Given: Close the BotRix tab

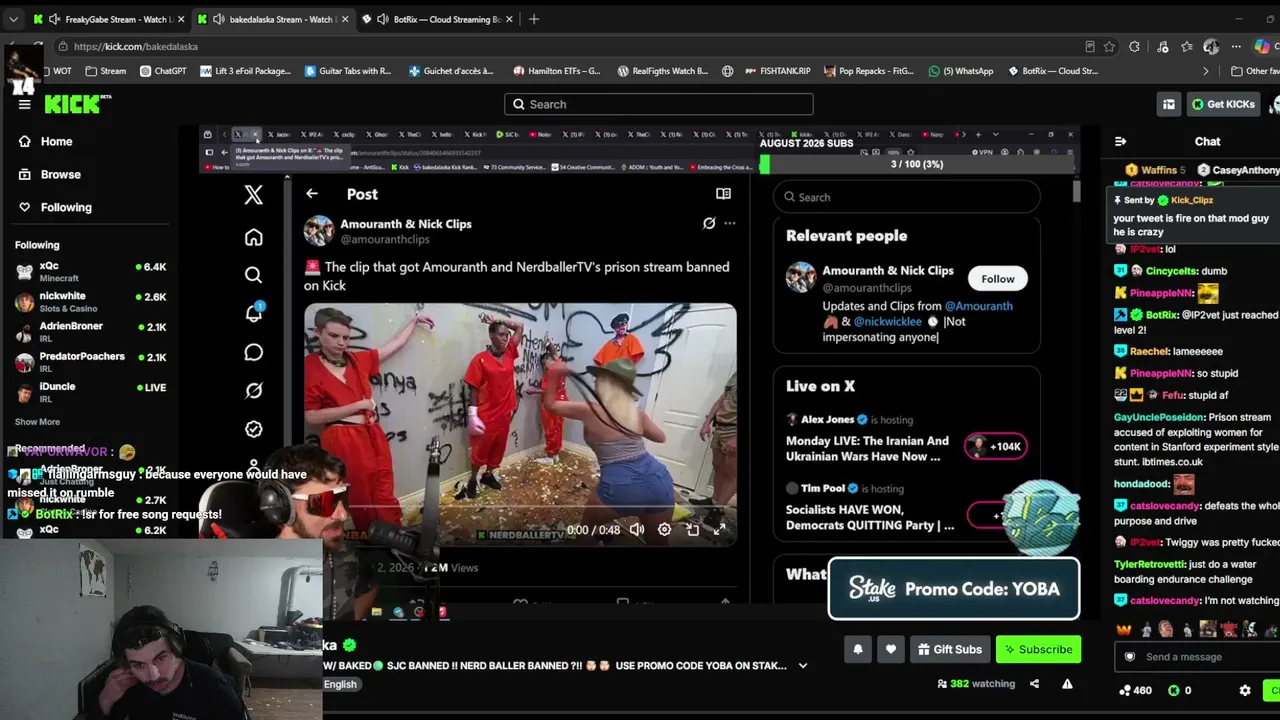Looking at the screenshot, I should click(x=509, y=19).
